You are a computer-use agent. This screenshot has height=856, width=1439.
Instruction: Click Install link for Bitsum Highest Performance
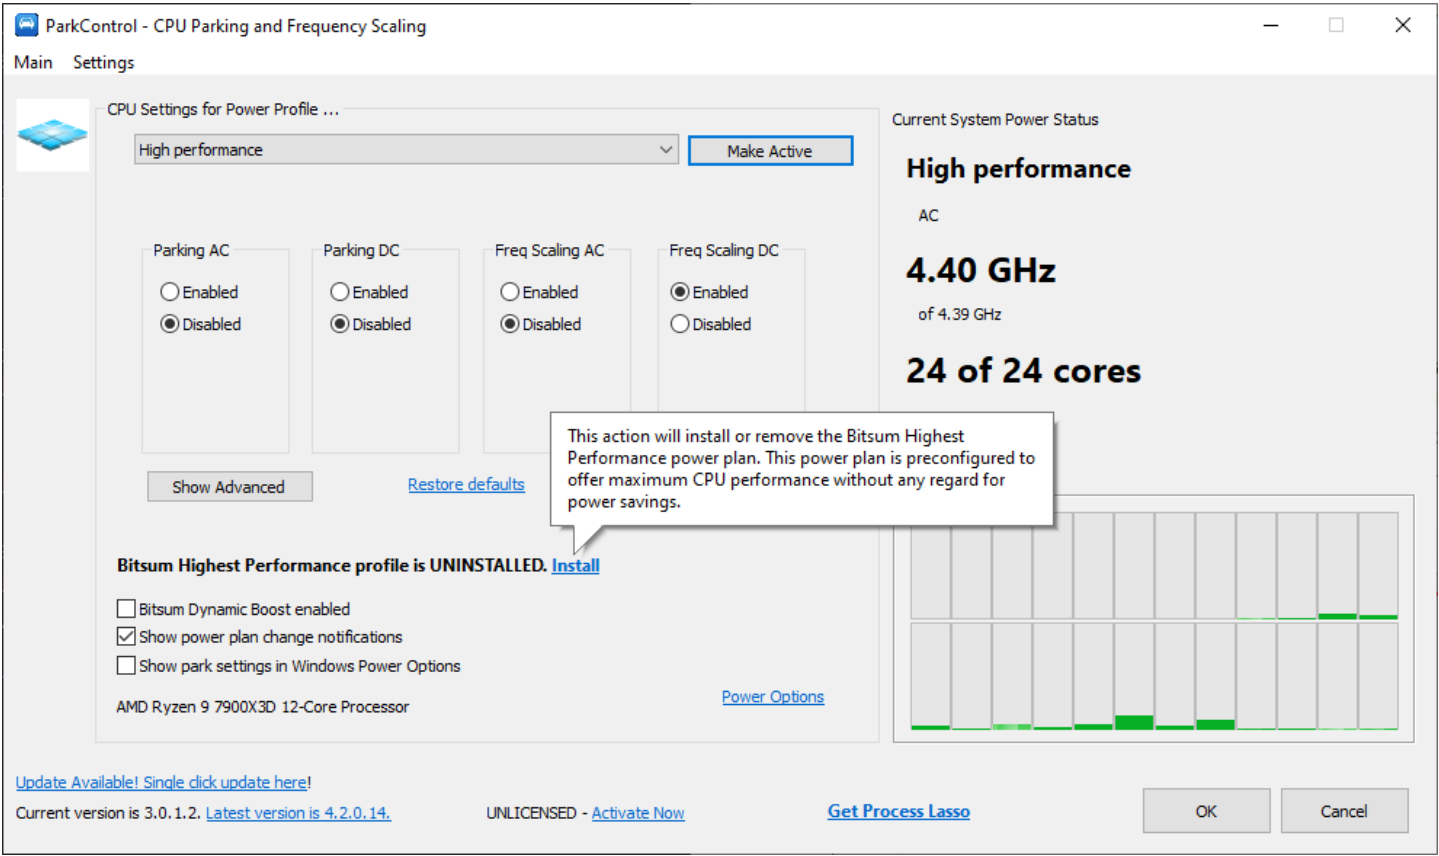click(576, 566)
